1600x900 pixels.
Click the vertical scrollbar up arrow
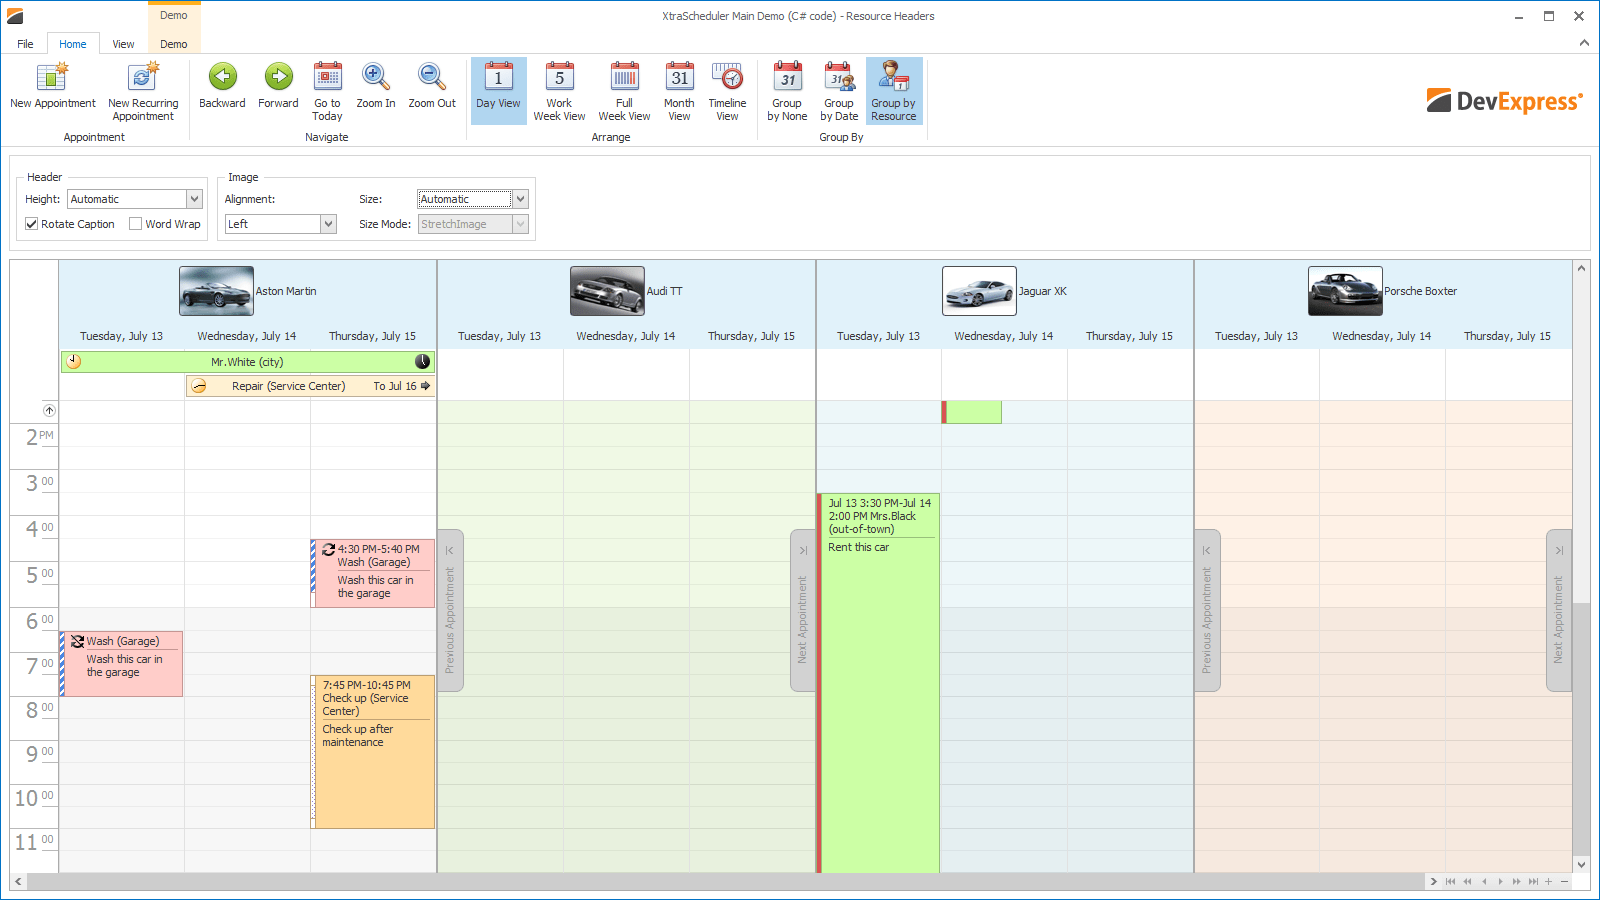pos(1581,268)
